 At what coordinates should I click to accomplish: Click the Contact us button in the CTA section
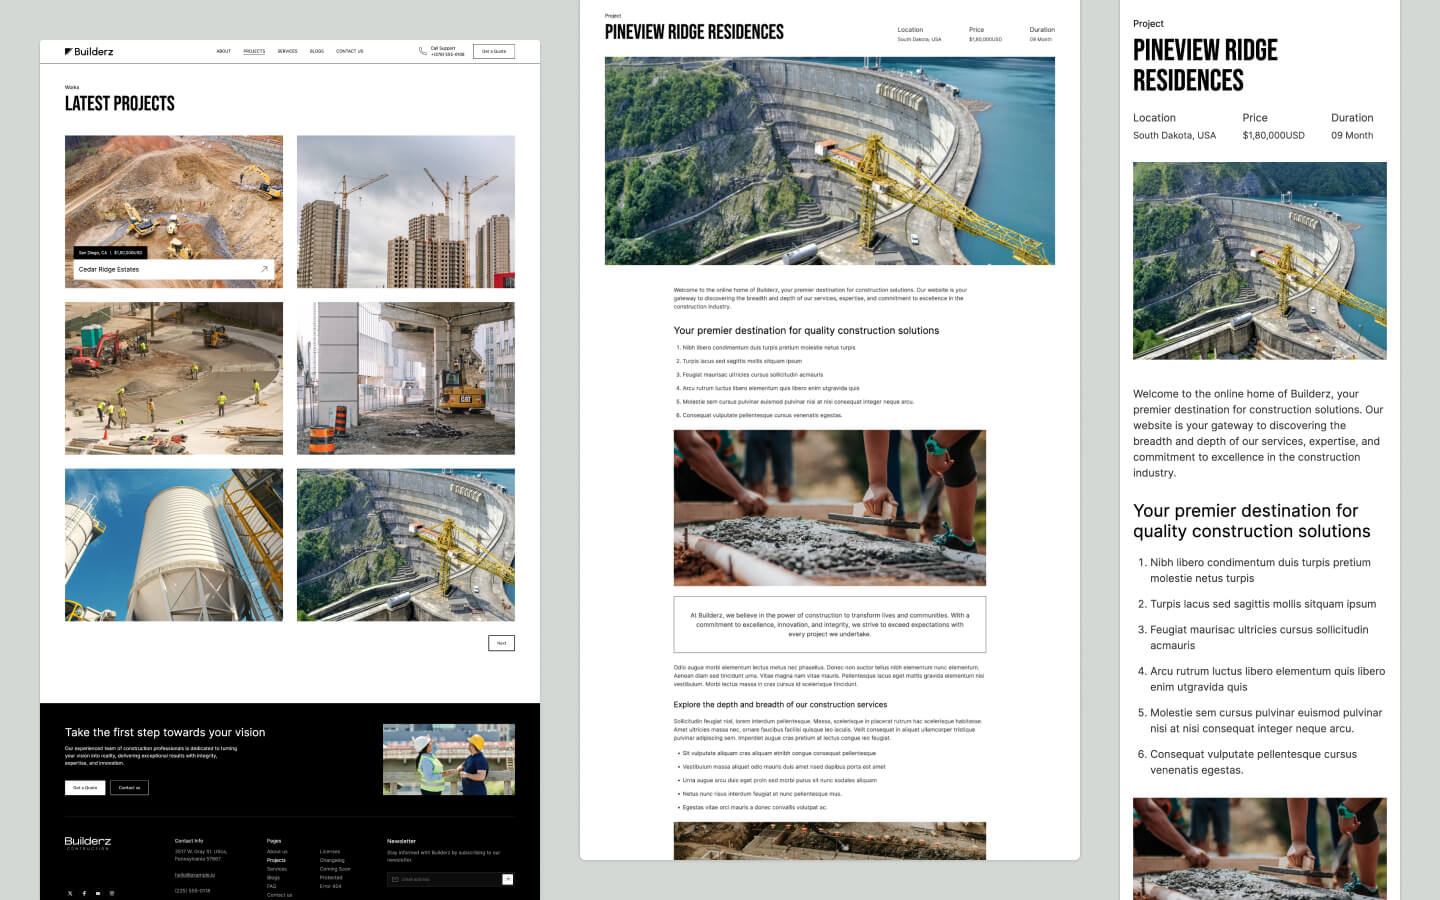pos(130,787)
